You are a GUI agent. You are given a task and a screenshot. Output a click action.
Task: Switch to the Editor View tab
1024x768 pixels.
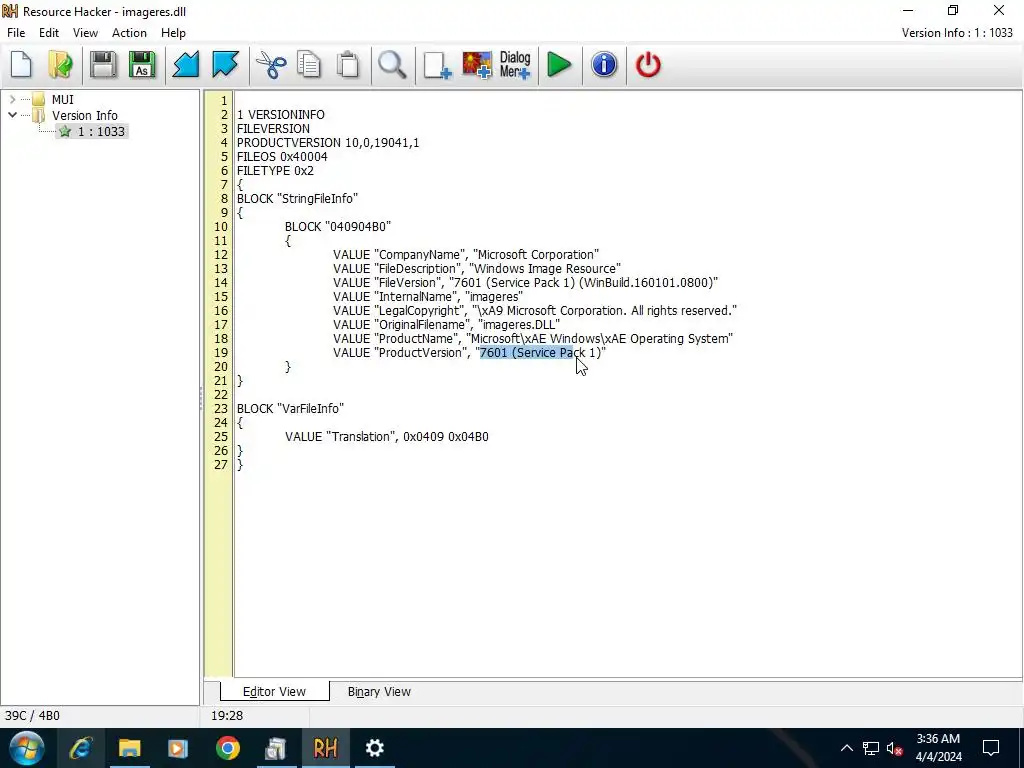point(274,692)
